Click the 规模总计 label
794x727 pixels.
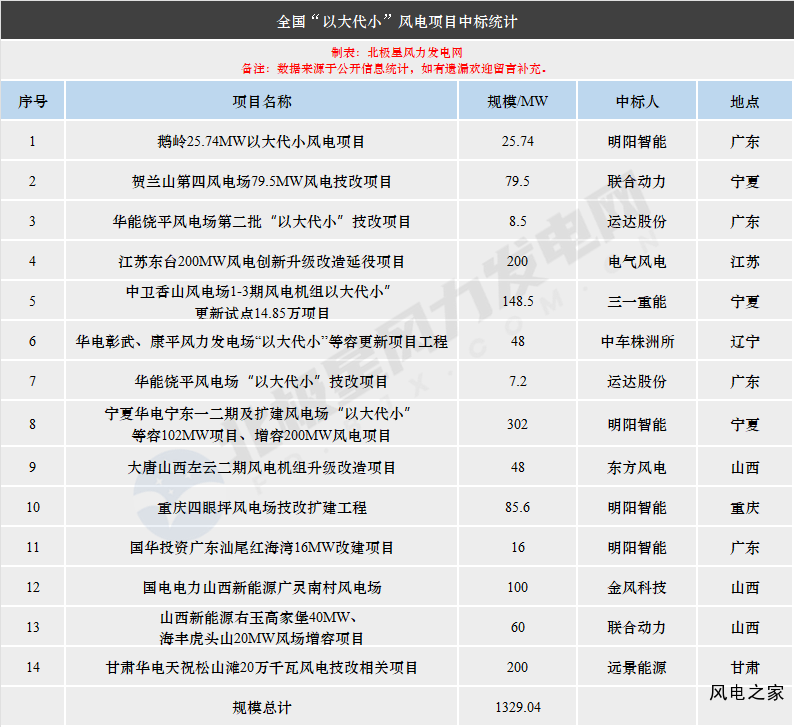tap(262, 707)
